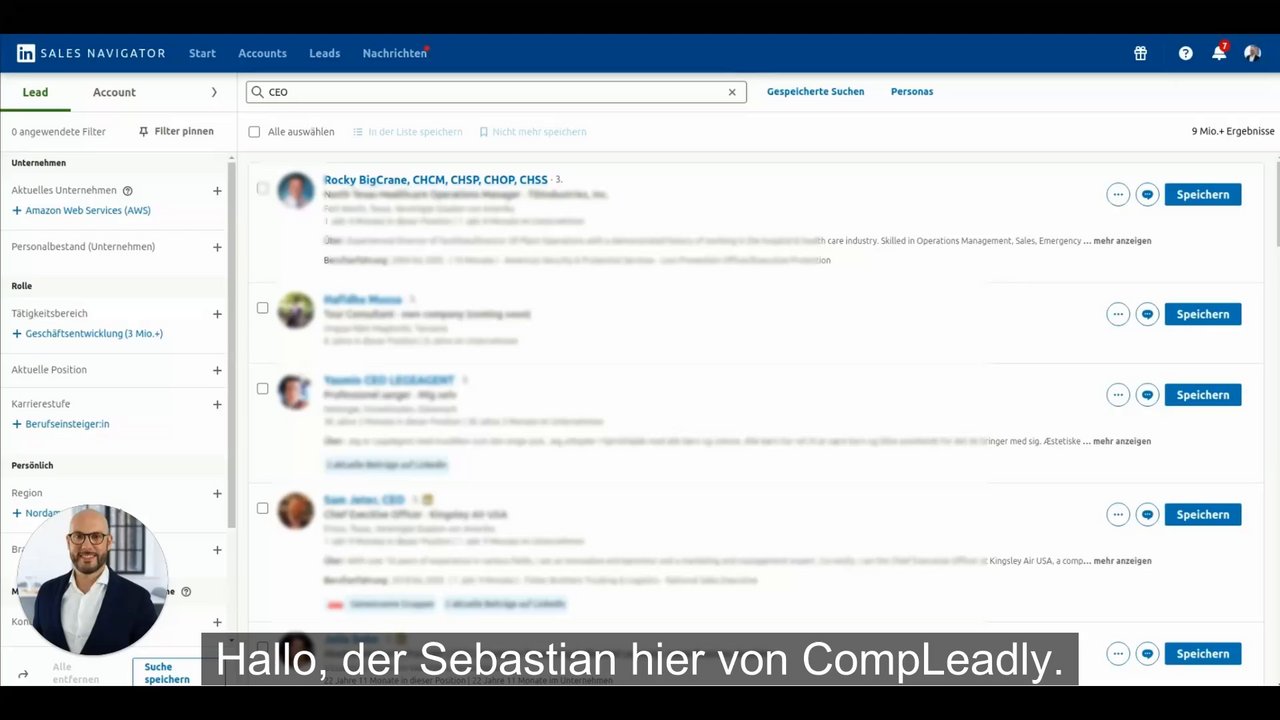Viewport: 1280px width, 720px height.
Task: Clear the CEO search with X icon
Action: tap(732, 92)
